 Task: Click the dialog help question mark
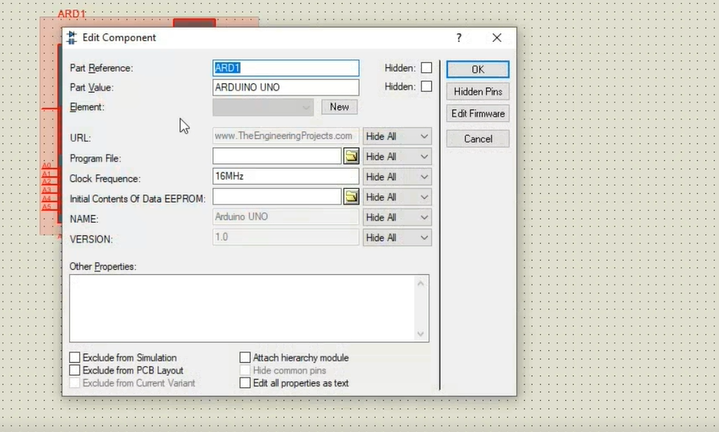pos(459,38)
